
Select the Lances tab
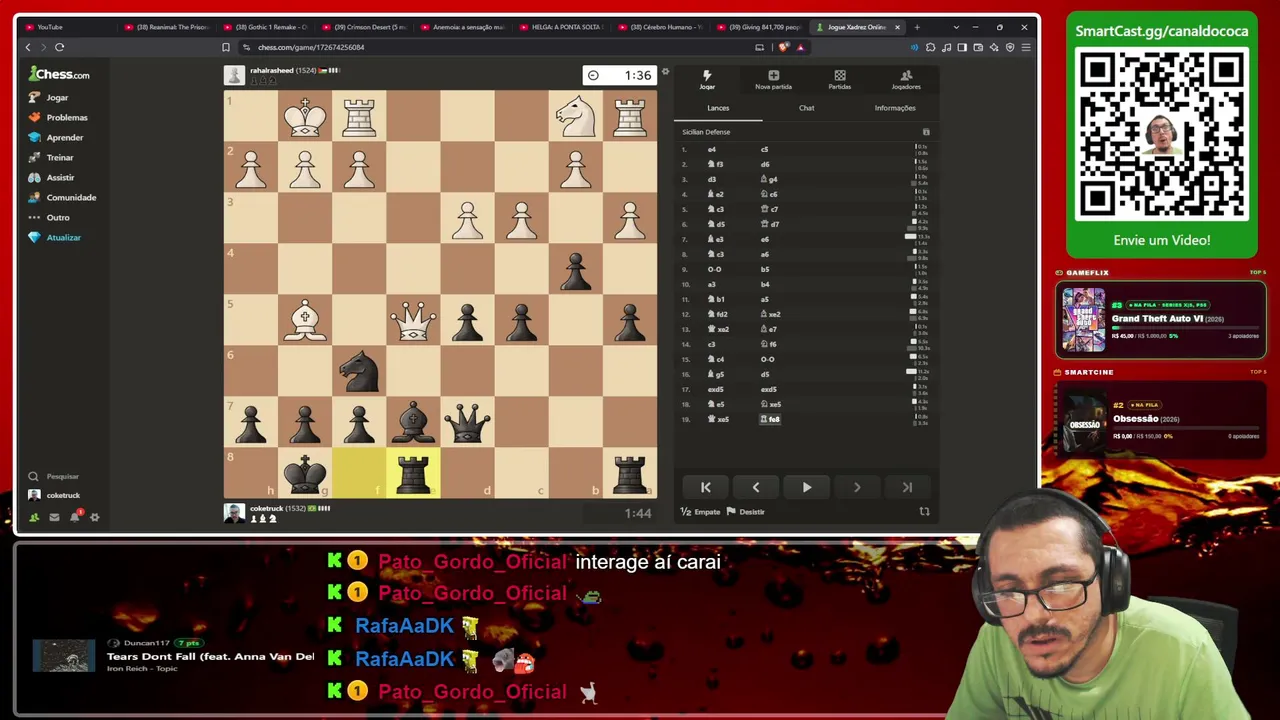pos(718,108)
